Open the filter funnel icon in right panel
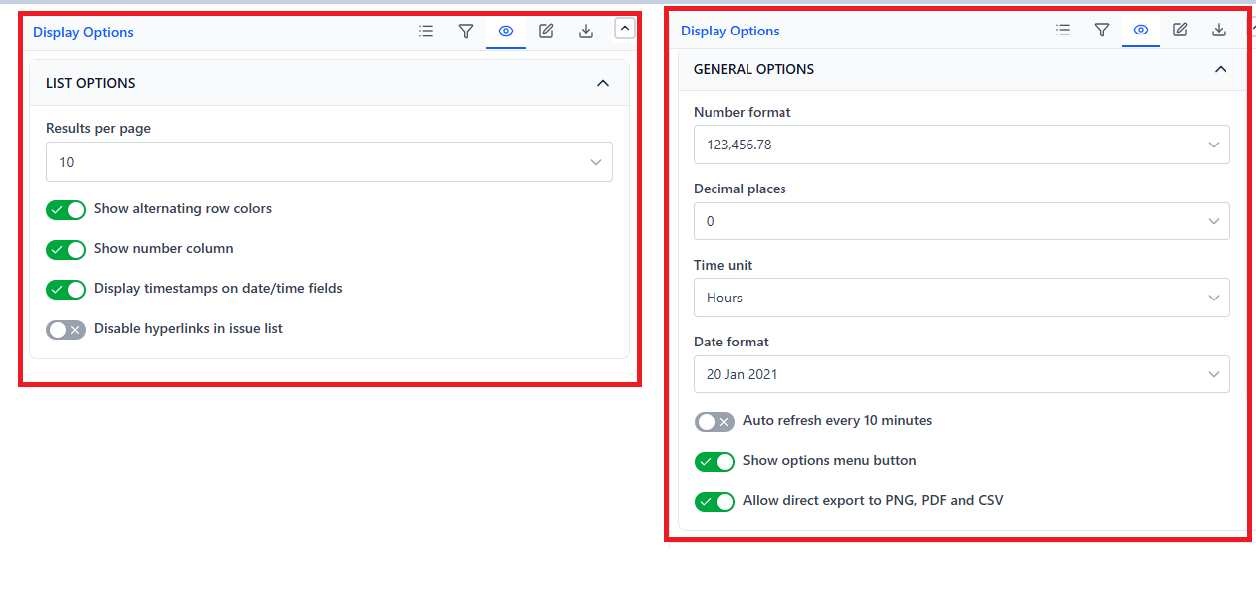Viewport: 1256px width, 594px height. click(x=1102, y=30)
